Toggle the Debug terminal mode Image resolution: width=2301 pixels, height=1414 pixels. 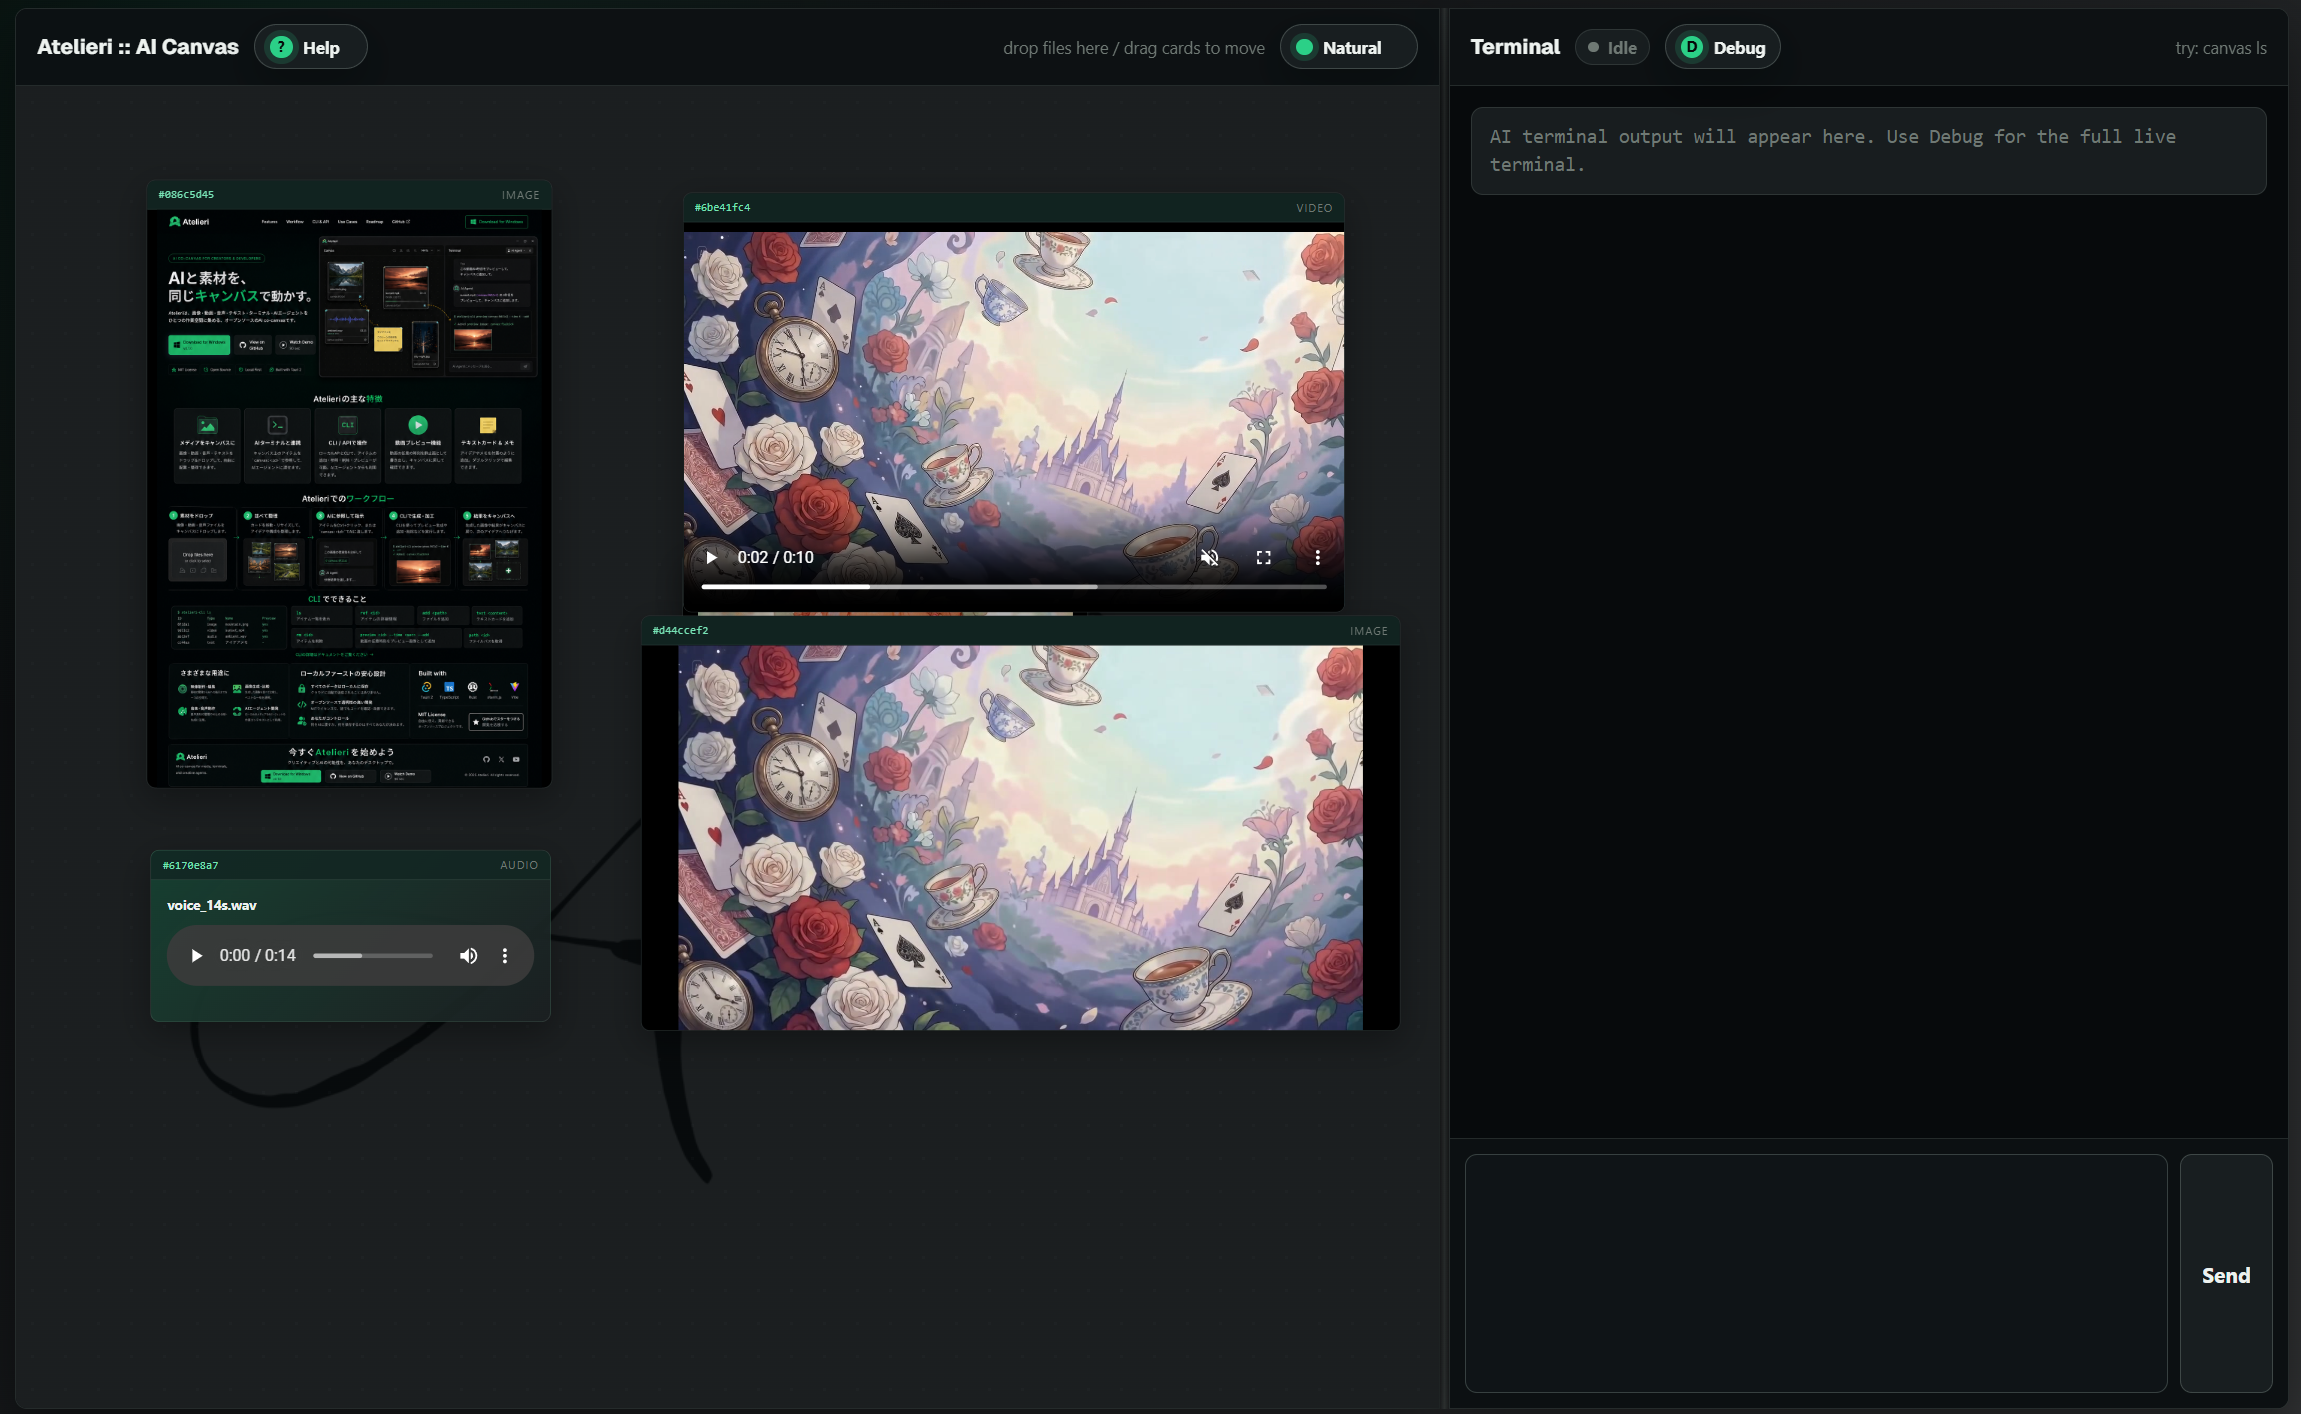[1721, 47]
